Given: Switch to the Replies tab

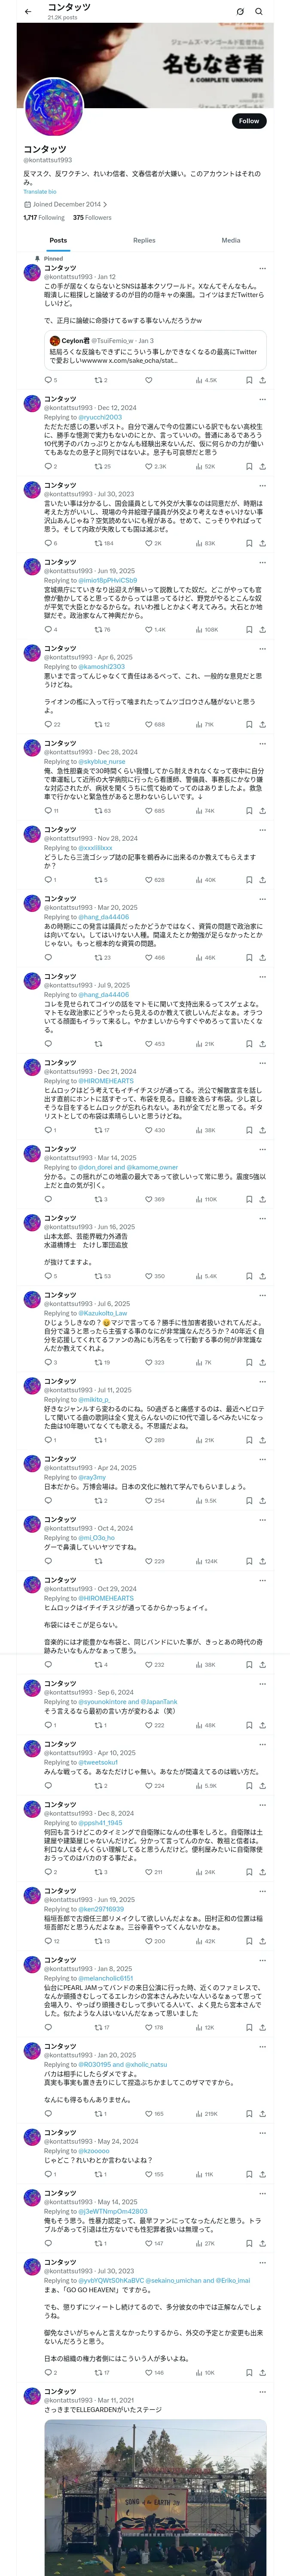Looking at the screenshot, I should coord(144,240).
